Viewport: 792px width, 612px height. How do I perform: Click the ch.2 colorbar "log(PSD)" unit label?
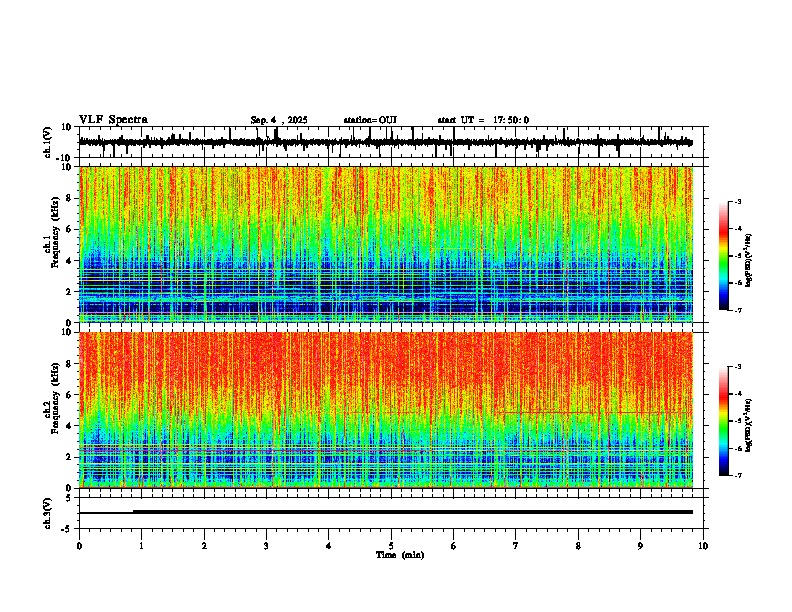tap(749, 426)
